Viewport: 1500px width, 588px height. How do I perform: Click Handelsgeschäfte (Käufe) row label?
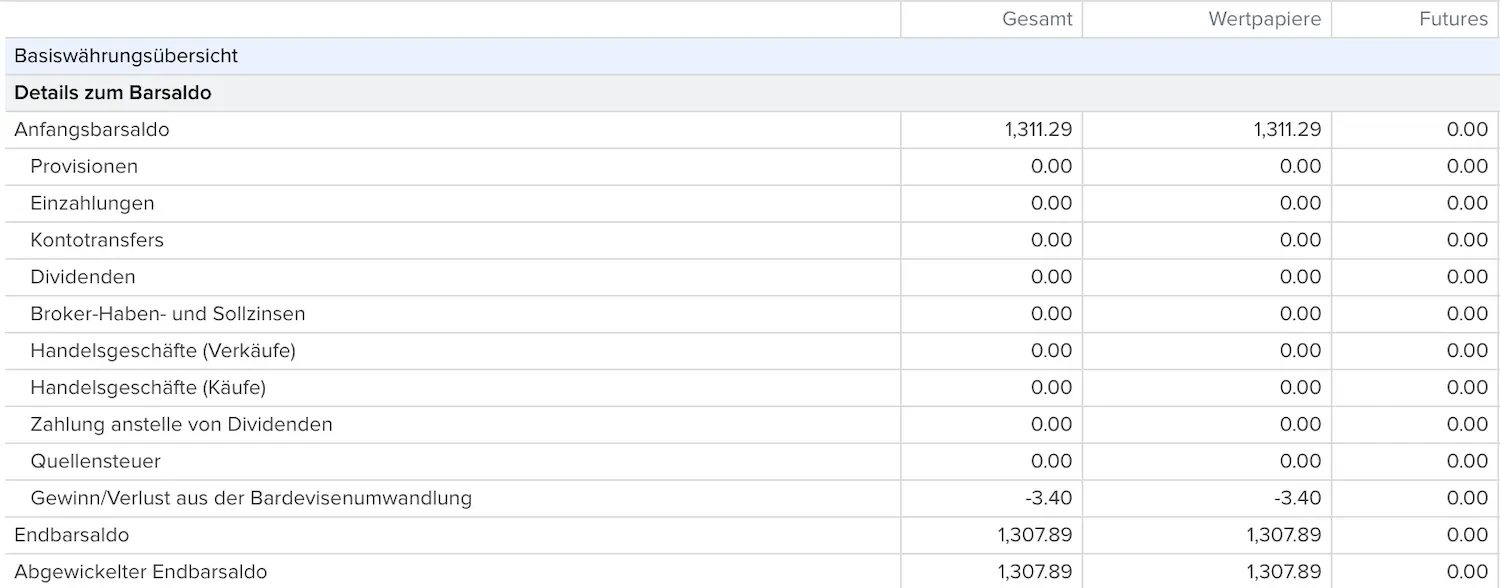click(148, 388)
